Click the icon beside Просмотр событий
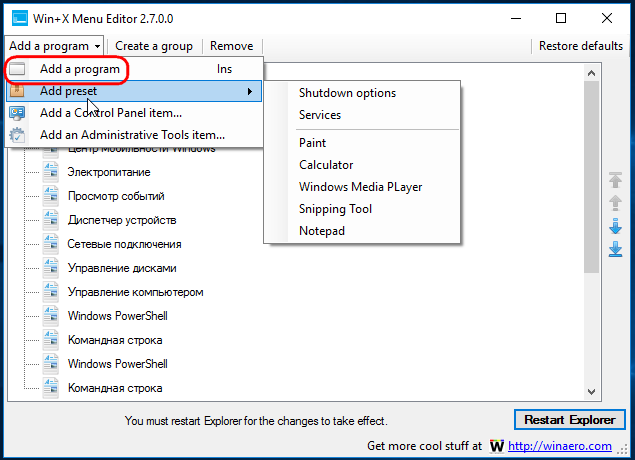This screenshot has width=635, height=460. (x=51, y=196)
